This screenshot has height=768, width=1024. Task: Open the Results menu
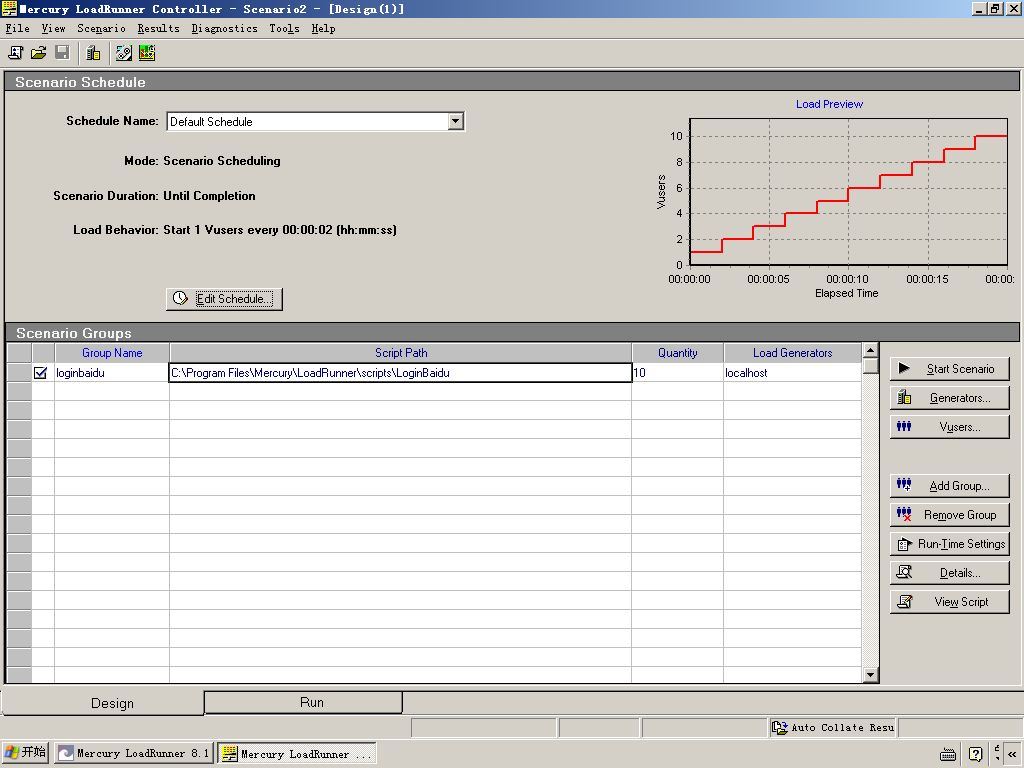pos(159,28)
